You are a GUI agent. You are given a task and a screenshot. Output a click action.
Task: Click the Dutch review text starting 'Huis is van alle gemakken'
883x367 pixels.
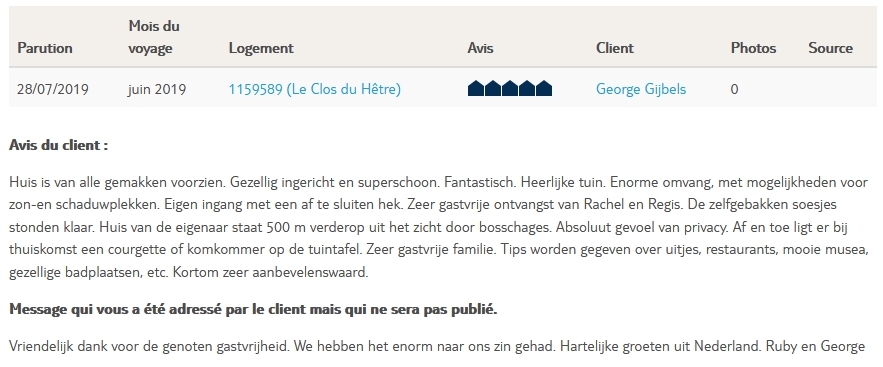pyautogui.click(x=439, y=227)
